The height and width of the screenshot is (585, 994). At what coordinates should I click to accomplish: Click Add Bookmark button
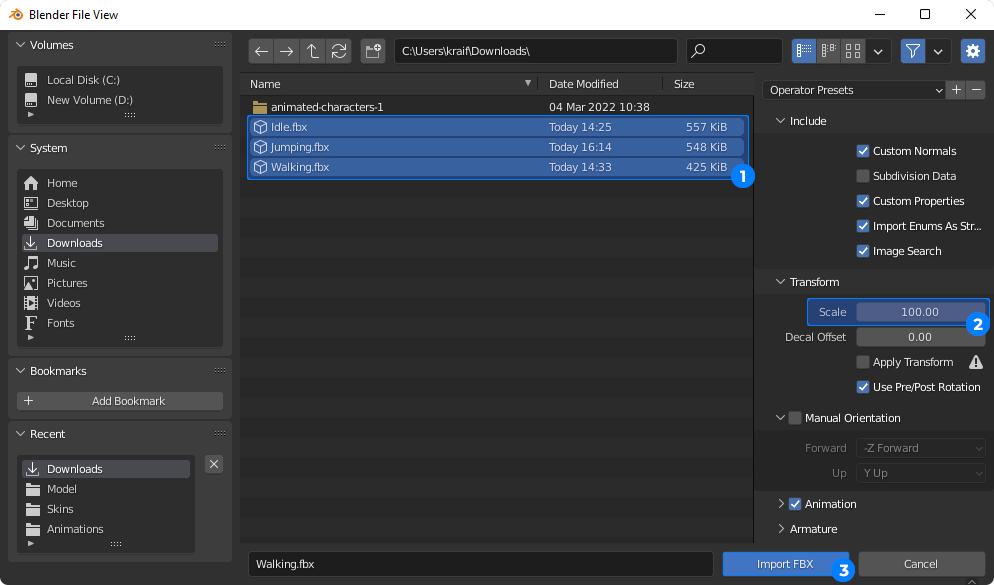pyautogui.click(x=120, y=401)
